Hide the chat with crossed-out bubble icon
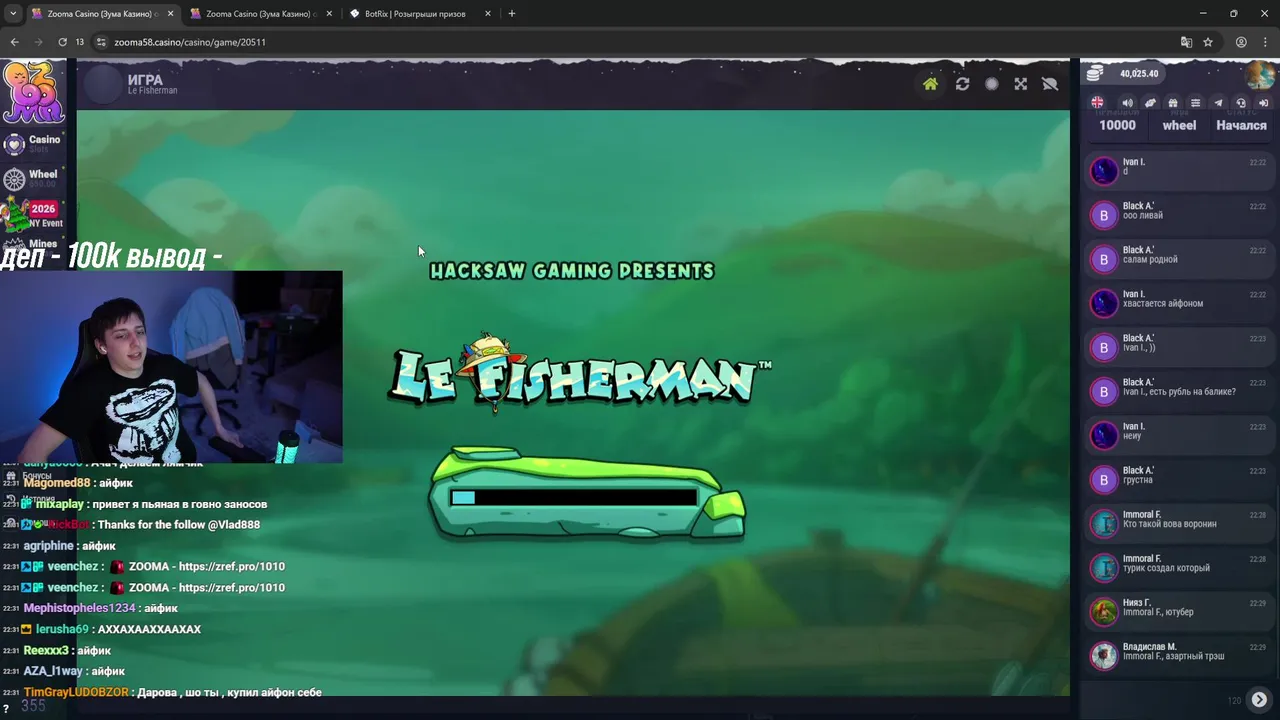Screen dimensions: 1280x720 1049,85
